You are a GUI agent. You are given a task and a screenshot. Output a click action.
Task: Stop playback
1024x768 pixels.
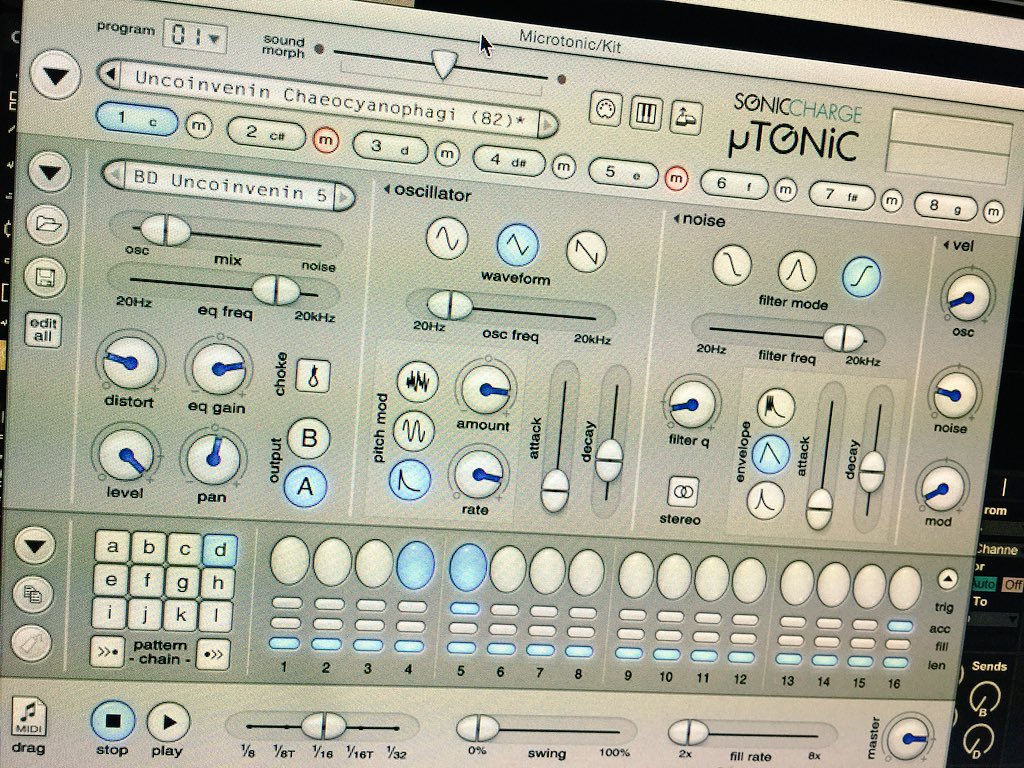click(113, 720)
